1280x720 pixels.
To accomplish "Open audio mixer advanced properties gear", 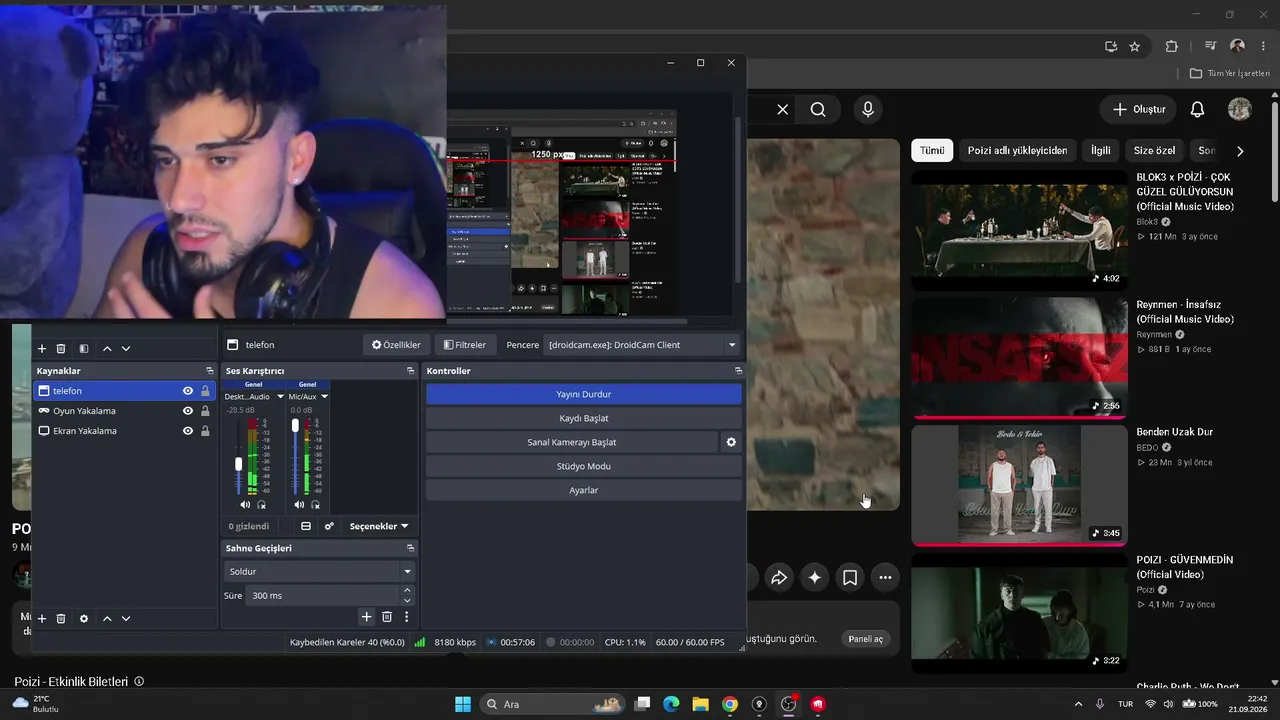I will [329, 526].
